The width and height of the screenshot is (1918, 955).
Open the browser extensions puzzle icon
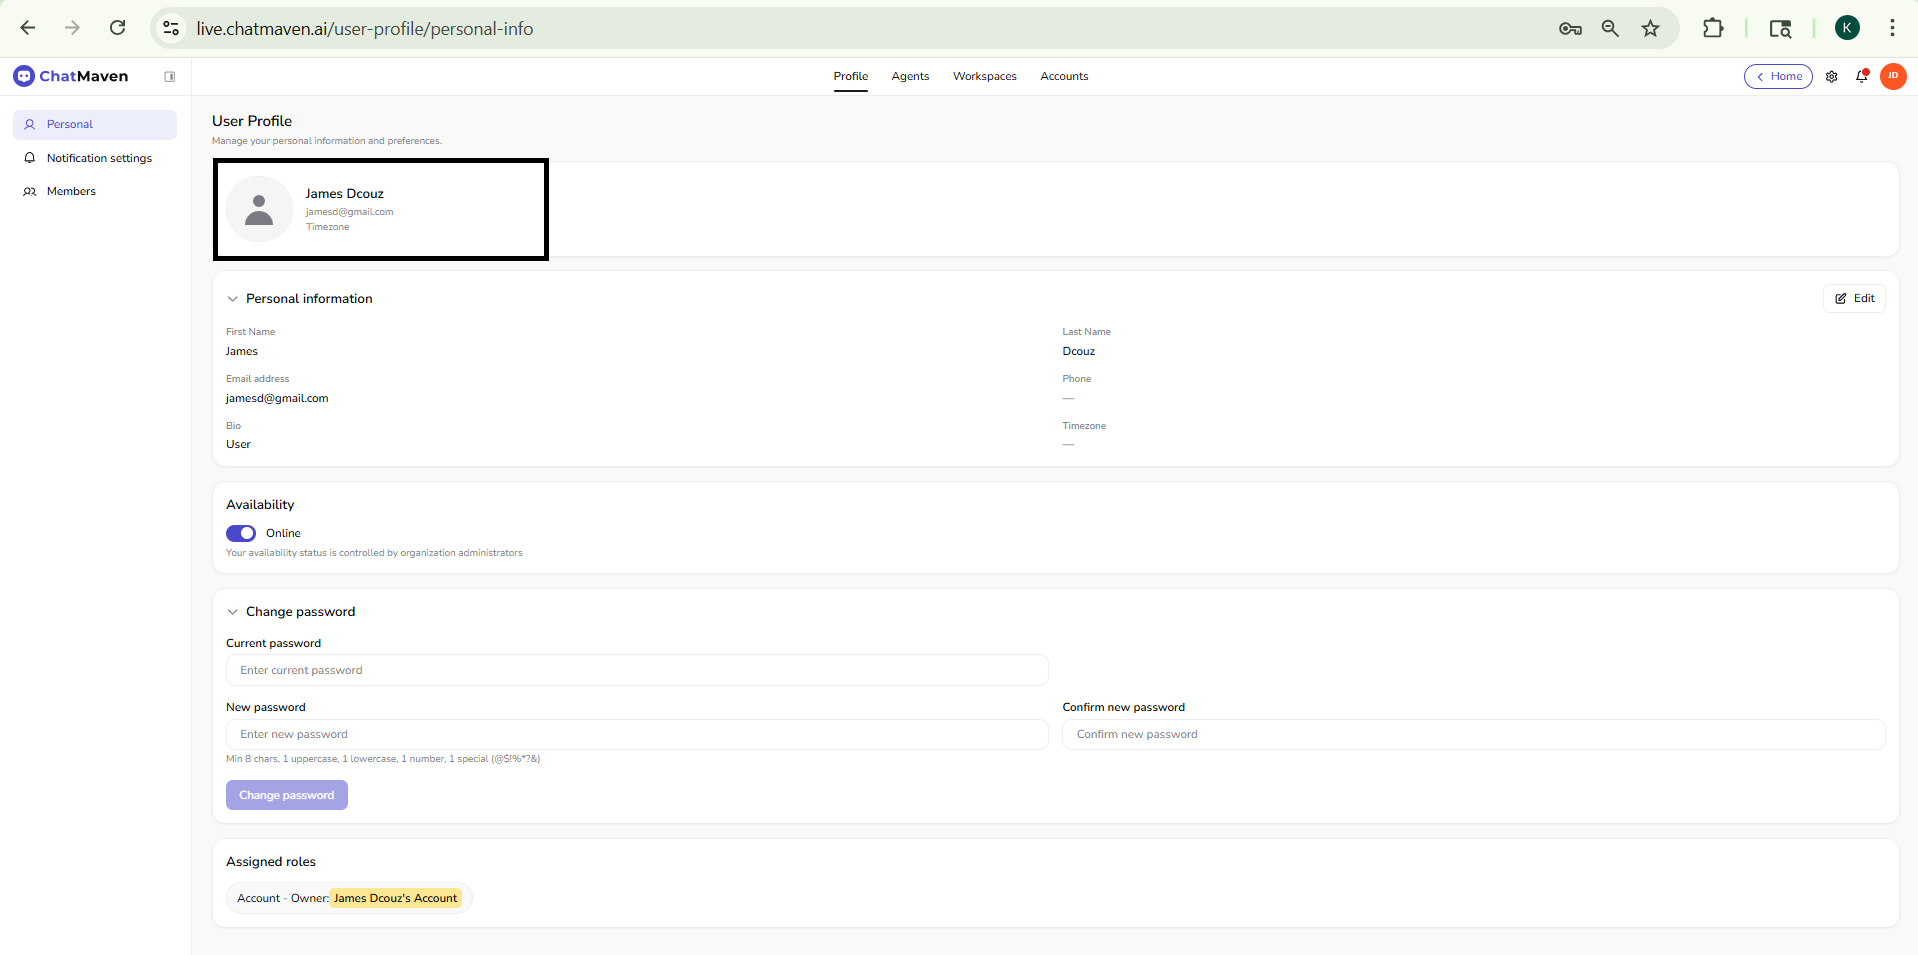coord(1713,28)
